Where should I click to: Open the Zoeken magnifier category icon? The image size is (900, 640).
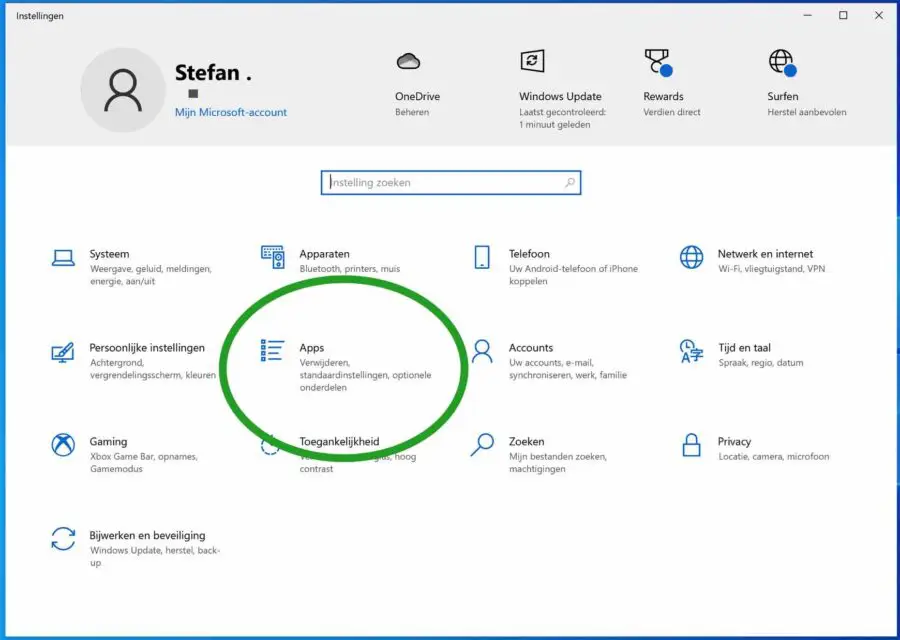pos(482,445)
